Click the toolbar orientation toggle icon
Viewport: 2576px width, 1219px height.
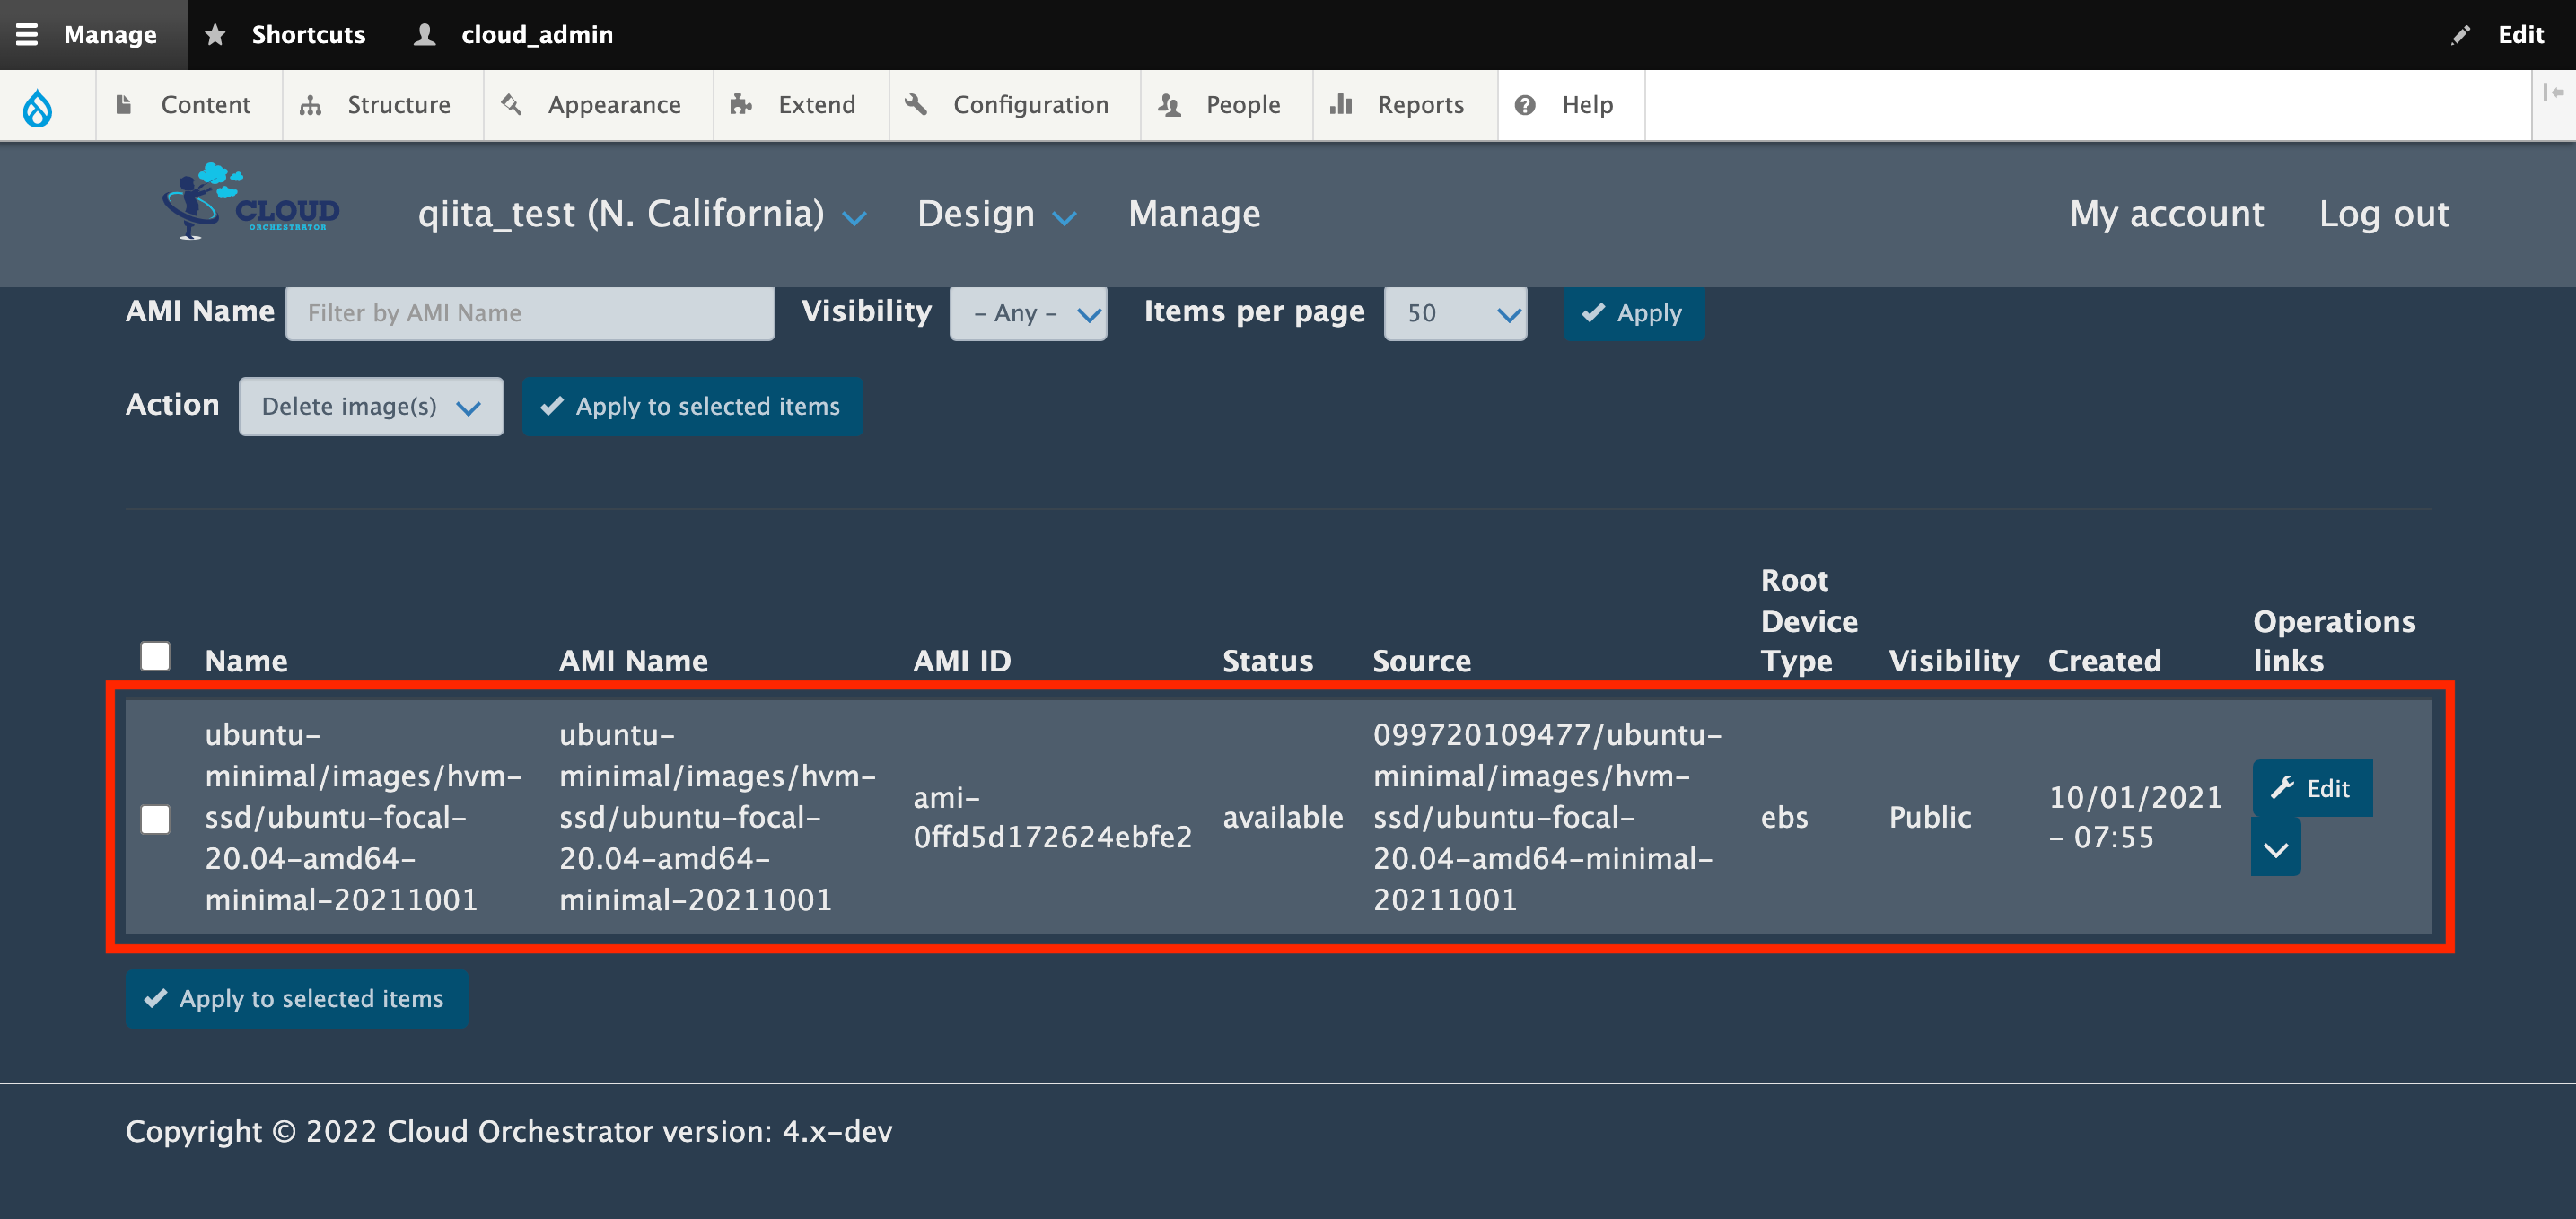pyautogui.click(x=2553, y=93)
